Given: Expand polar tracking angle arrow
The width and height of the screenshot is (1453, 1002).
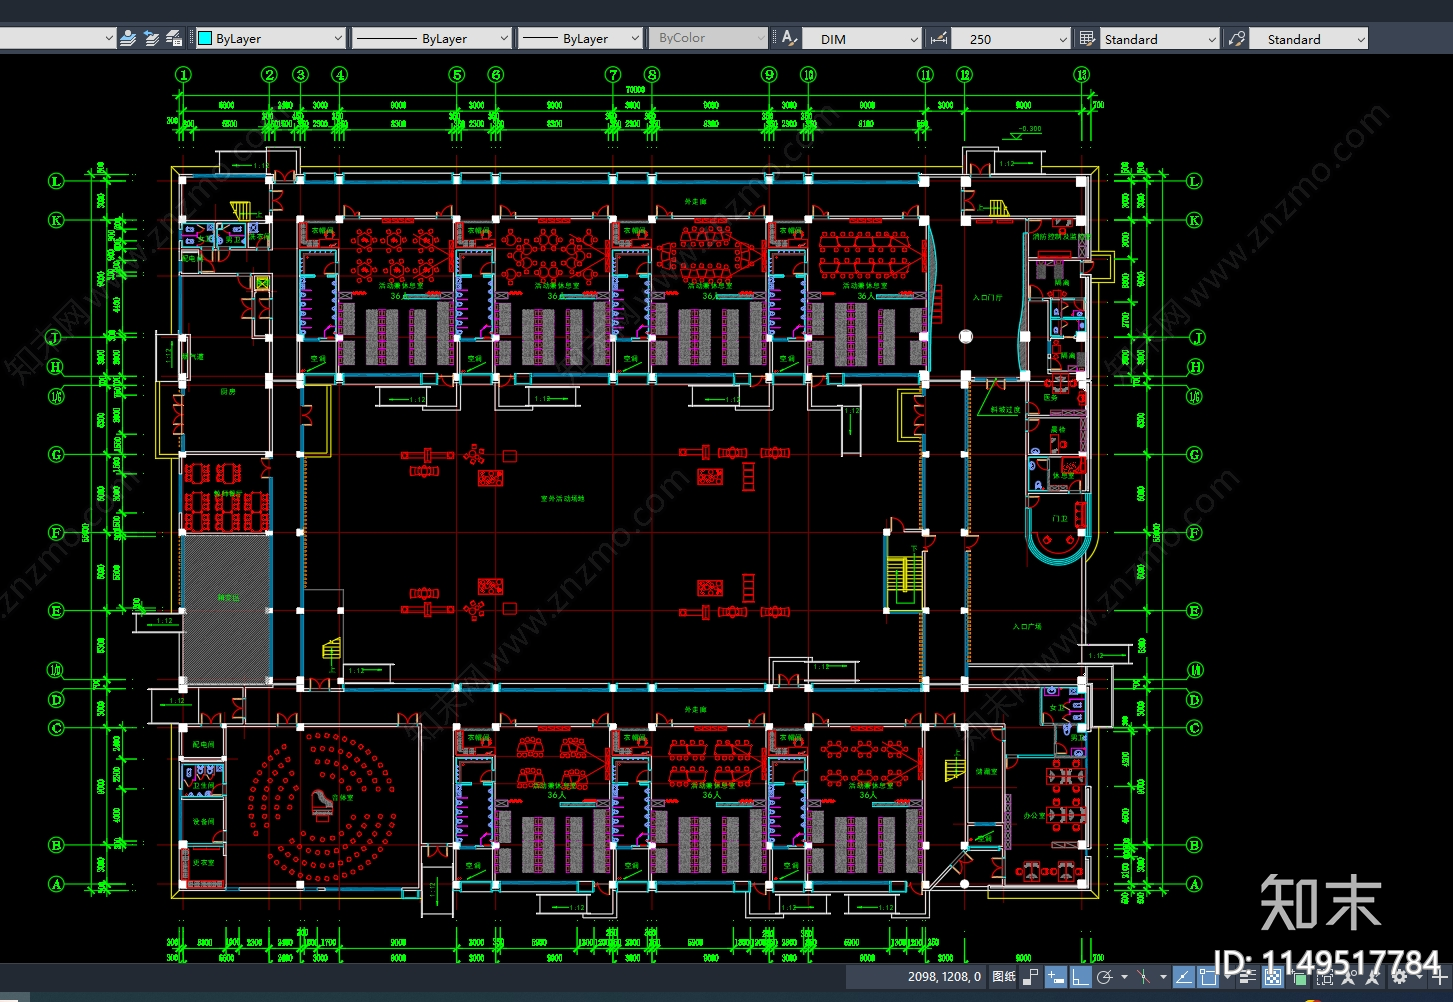Looking at the screenshot, I should pos(1125,977).
